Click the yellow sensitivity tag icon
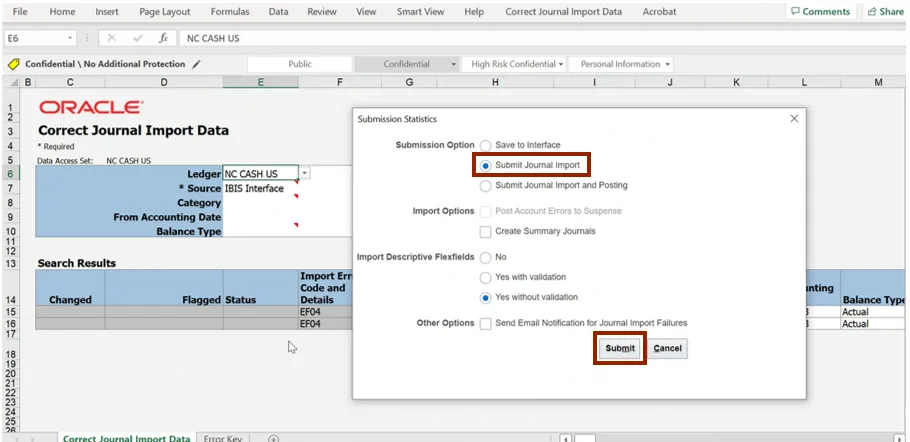910x442 pixels. 14,64
